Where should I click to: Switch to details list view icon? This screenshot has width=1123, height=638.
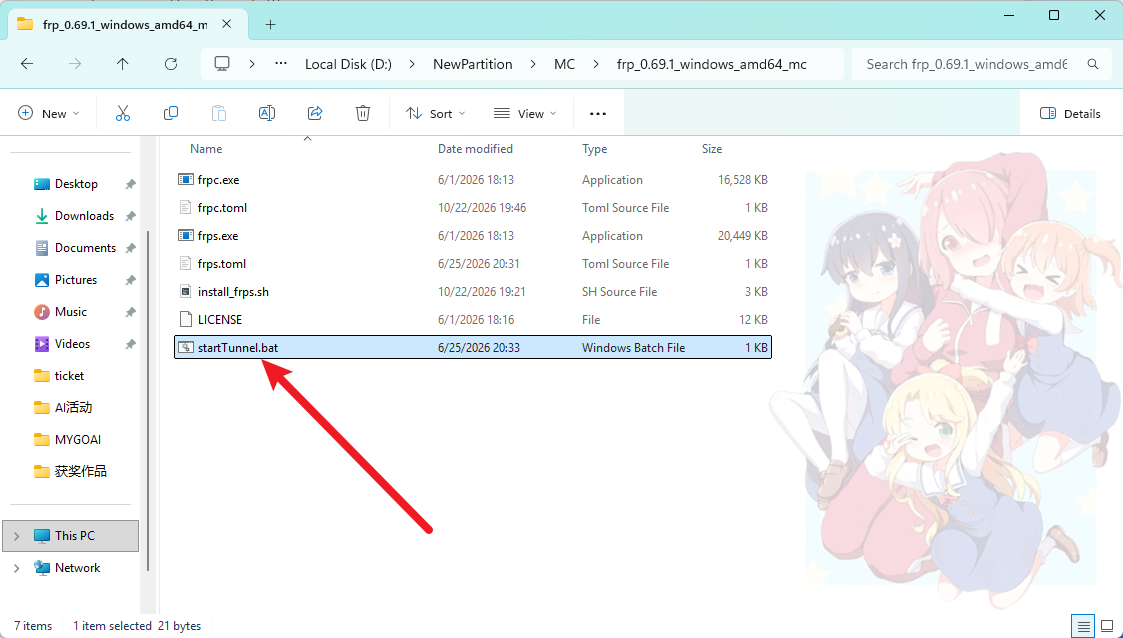coord(1084,625)
